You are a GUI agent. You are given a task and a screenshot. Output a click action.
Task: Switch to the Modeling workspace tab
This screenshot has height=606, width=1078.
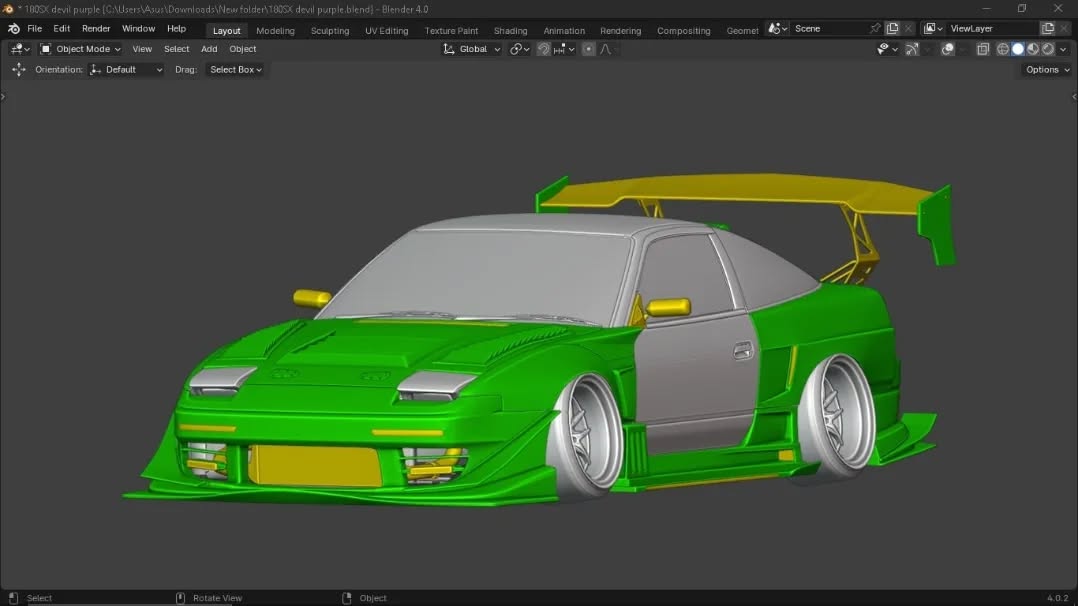275,31
